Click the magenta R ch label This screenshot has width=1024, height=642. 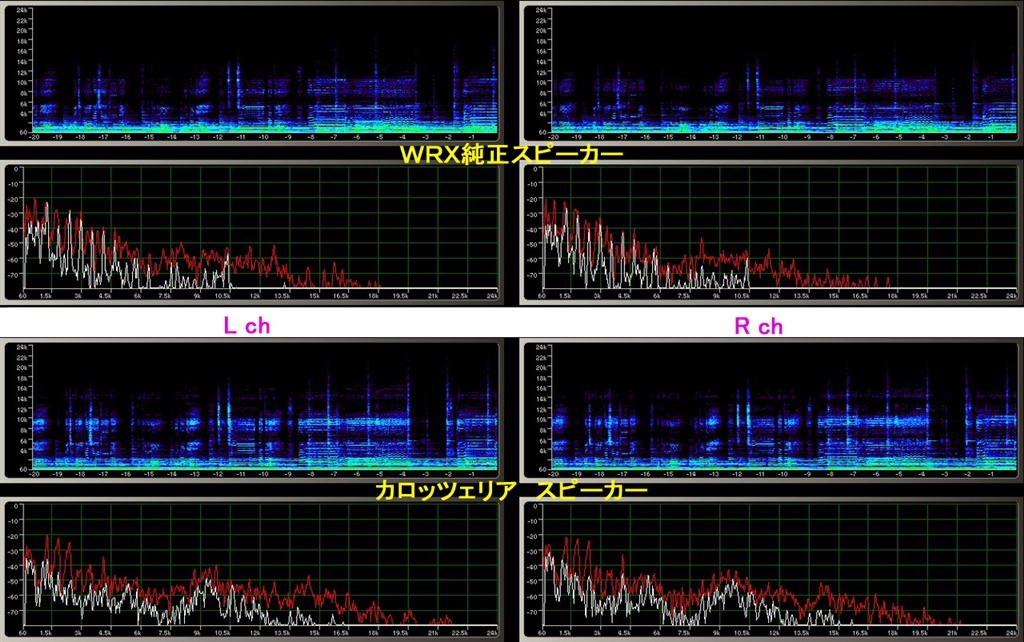click(758, 326)
